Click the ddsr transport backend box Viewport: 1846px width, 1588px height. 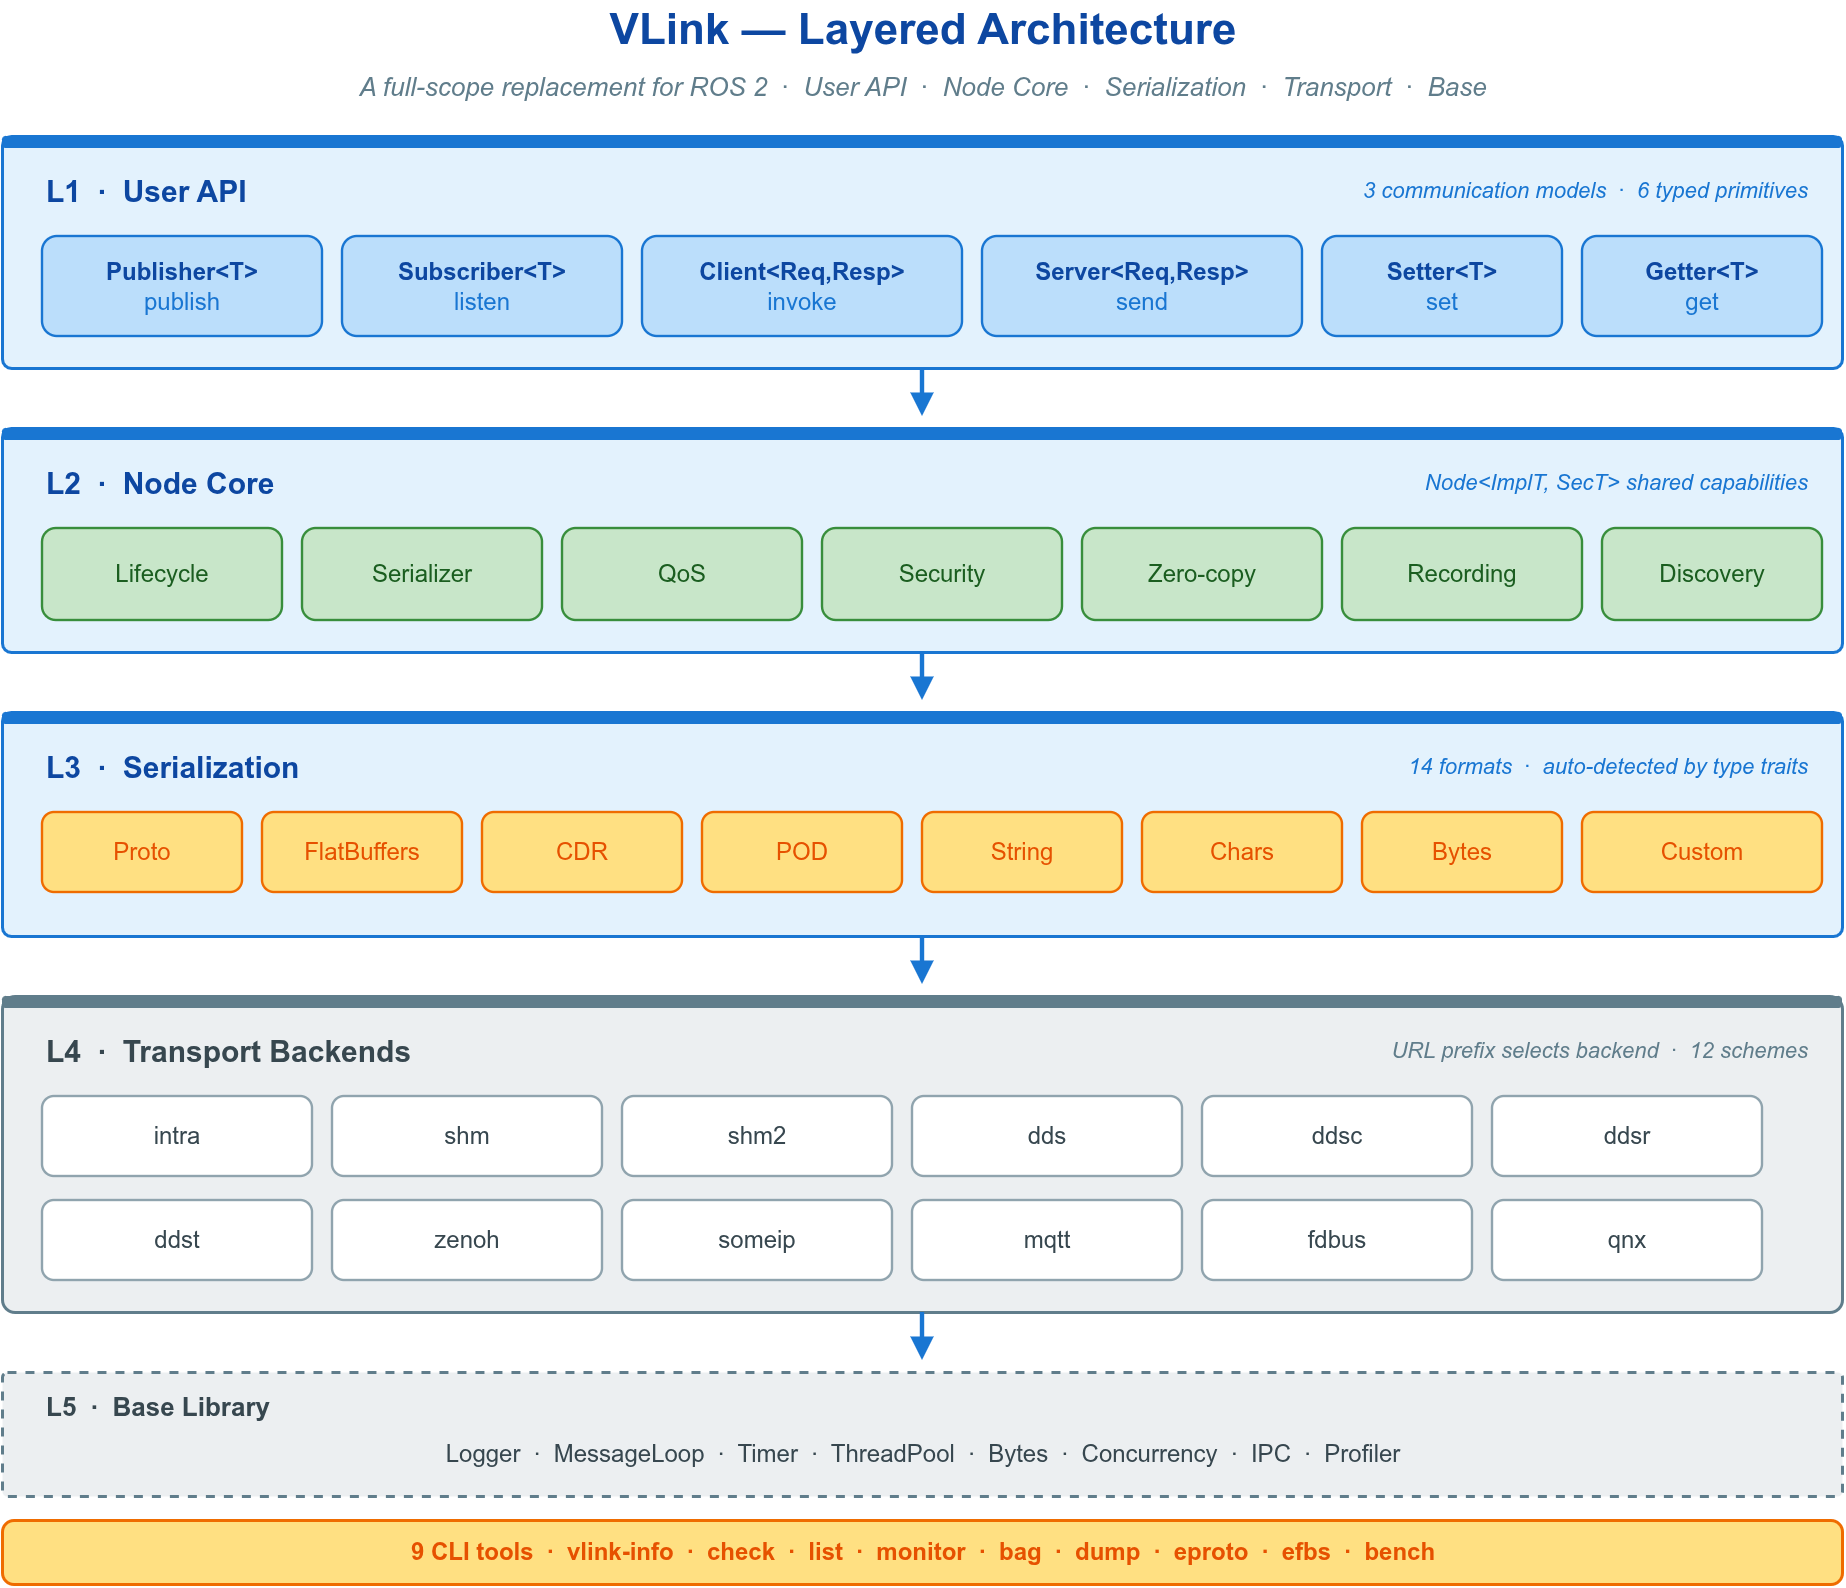[x=1627, y=1136]
